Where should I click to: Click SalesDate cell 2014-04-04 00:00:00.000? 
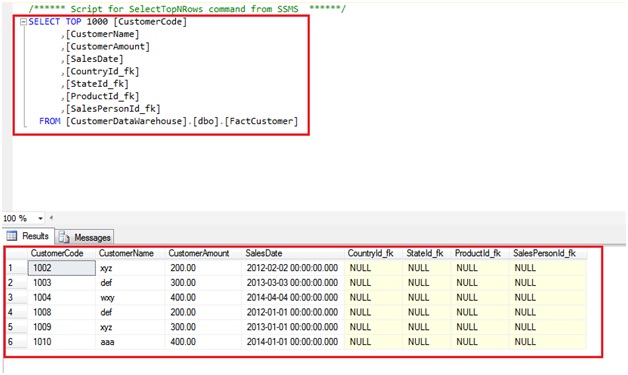(x=293, y=298)
